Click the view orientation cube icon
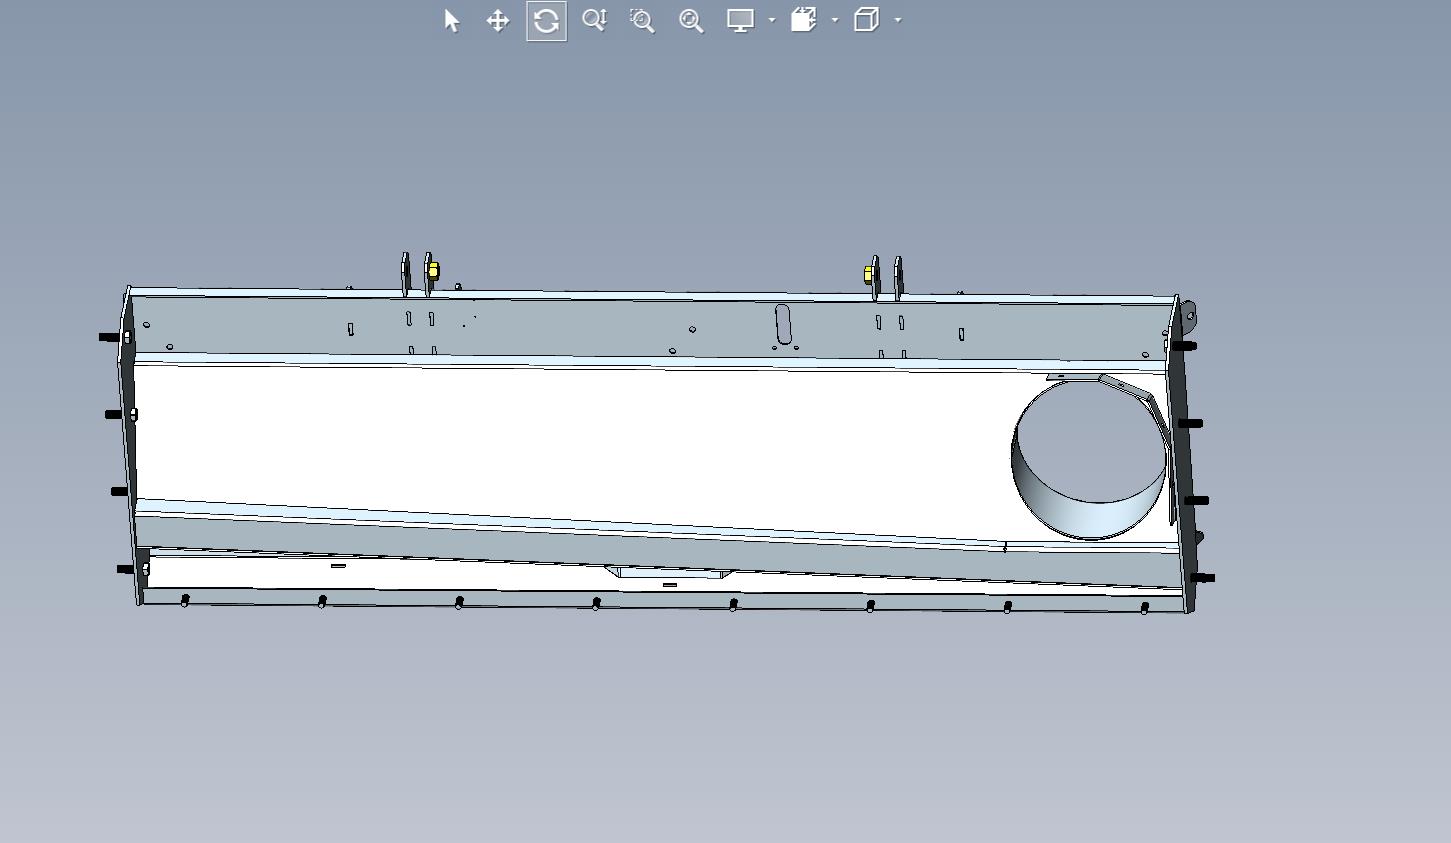The width and height of the screenshot is (1451, 843). (867, 20)
